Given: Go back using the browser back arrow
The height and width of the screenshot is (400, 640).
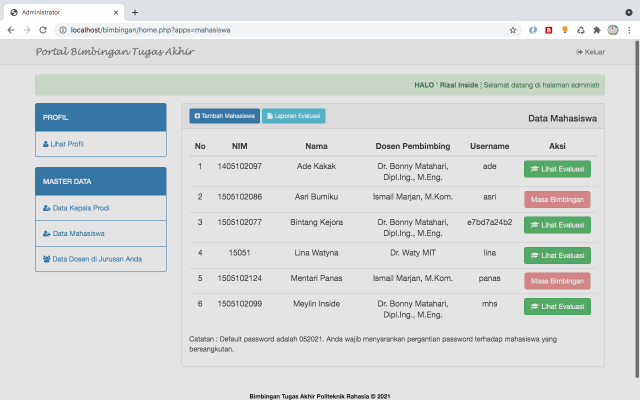Looking at the screenshot, I should (11, 30).
